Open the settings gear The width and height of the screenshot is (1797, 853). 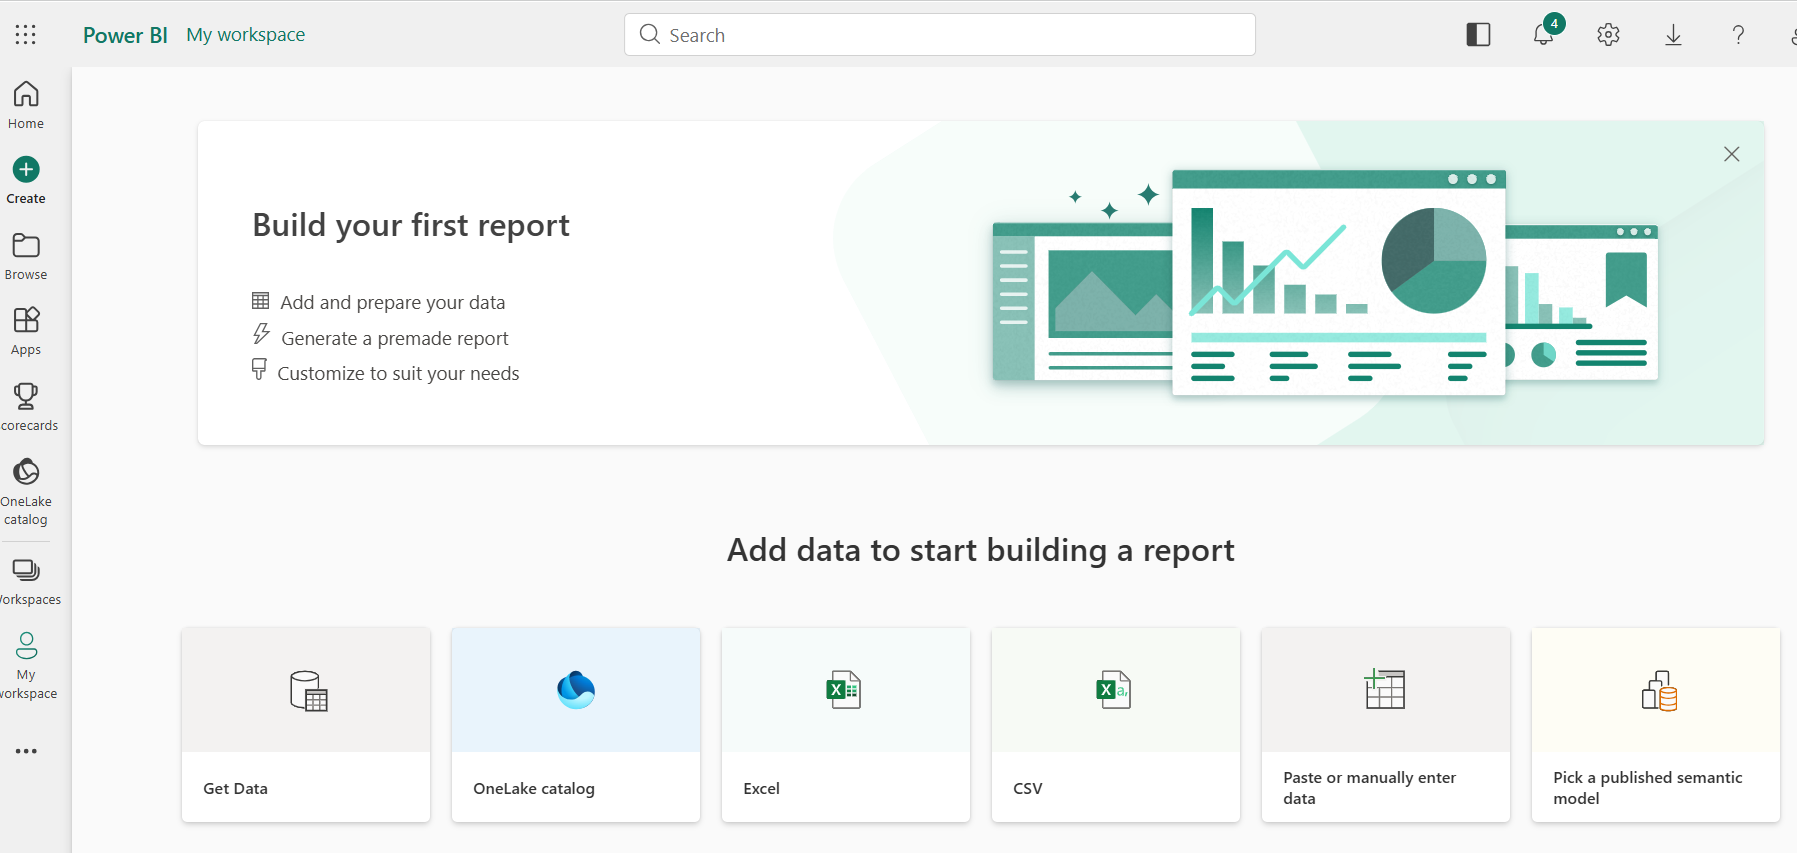pos(1608,35)
